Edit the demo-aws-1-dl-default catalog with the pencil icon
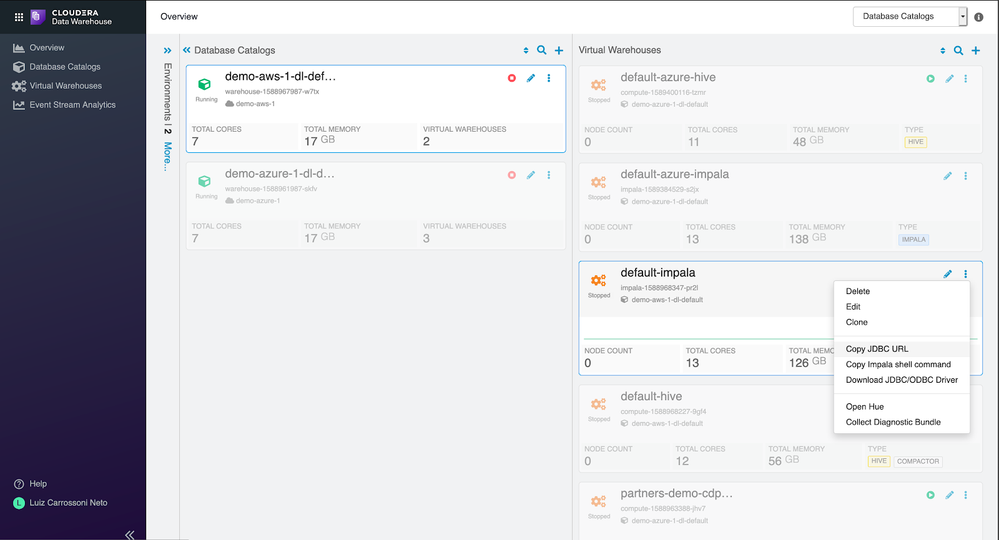Viewport: 999px width, 540px height. pyautogui.click(x=531, y=78)
